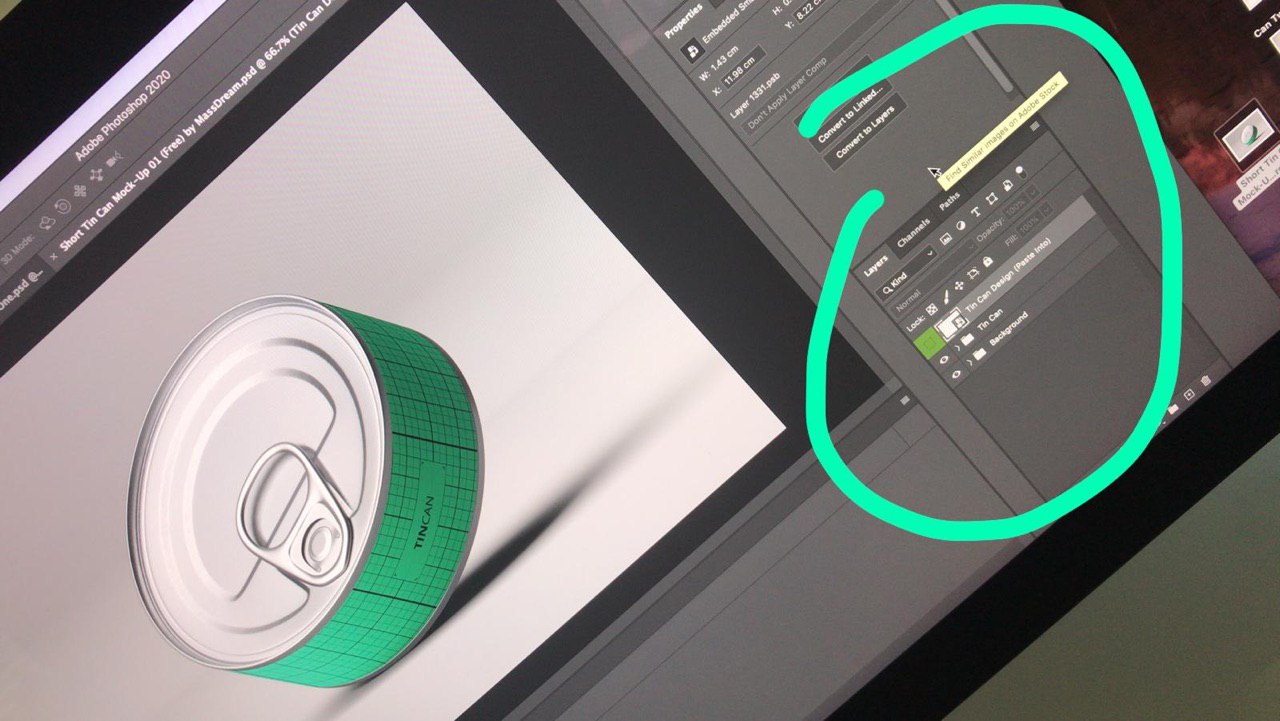Toggle lock image pixels brush icon
Image resolution: width=1280 pixels, height=721 pixels.
tap(946, 297)
